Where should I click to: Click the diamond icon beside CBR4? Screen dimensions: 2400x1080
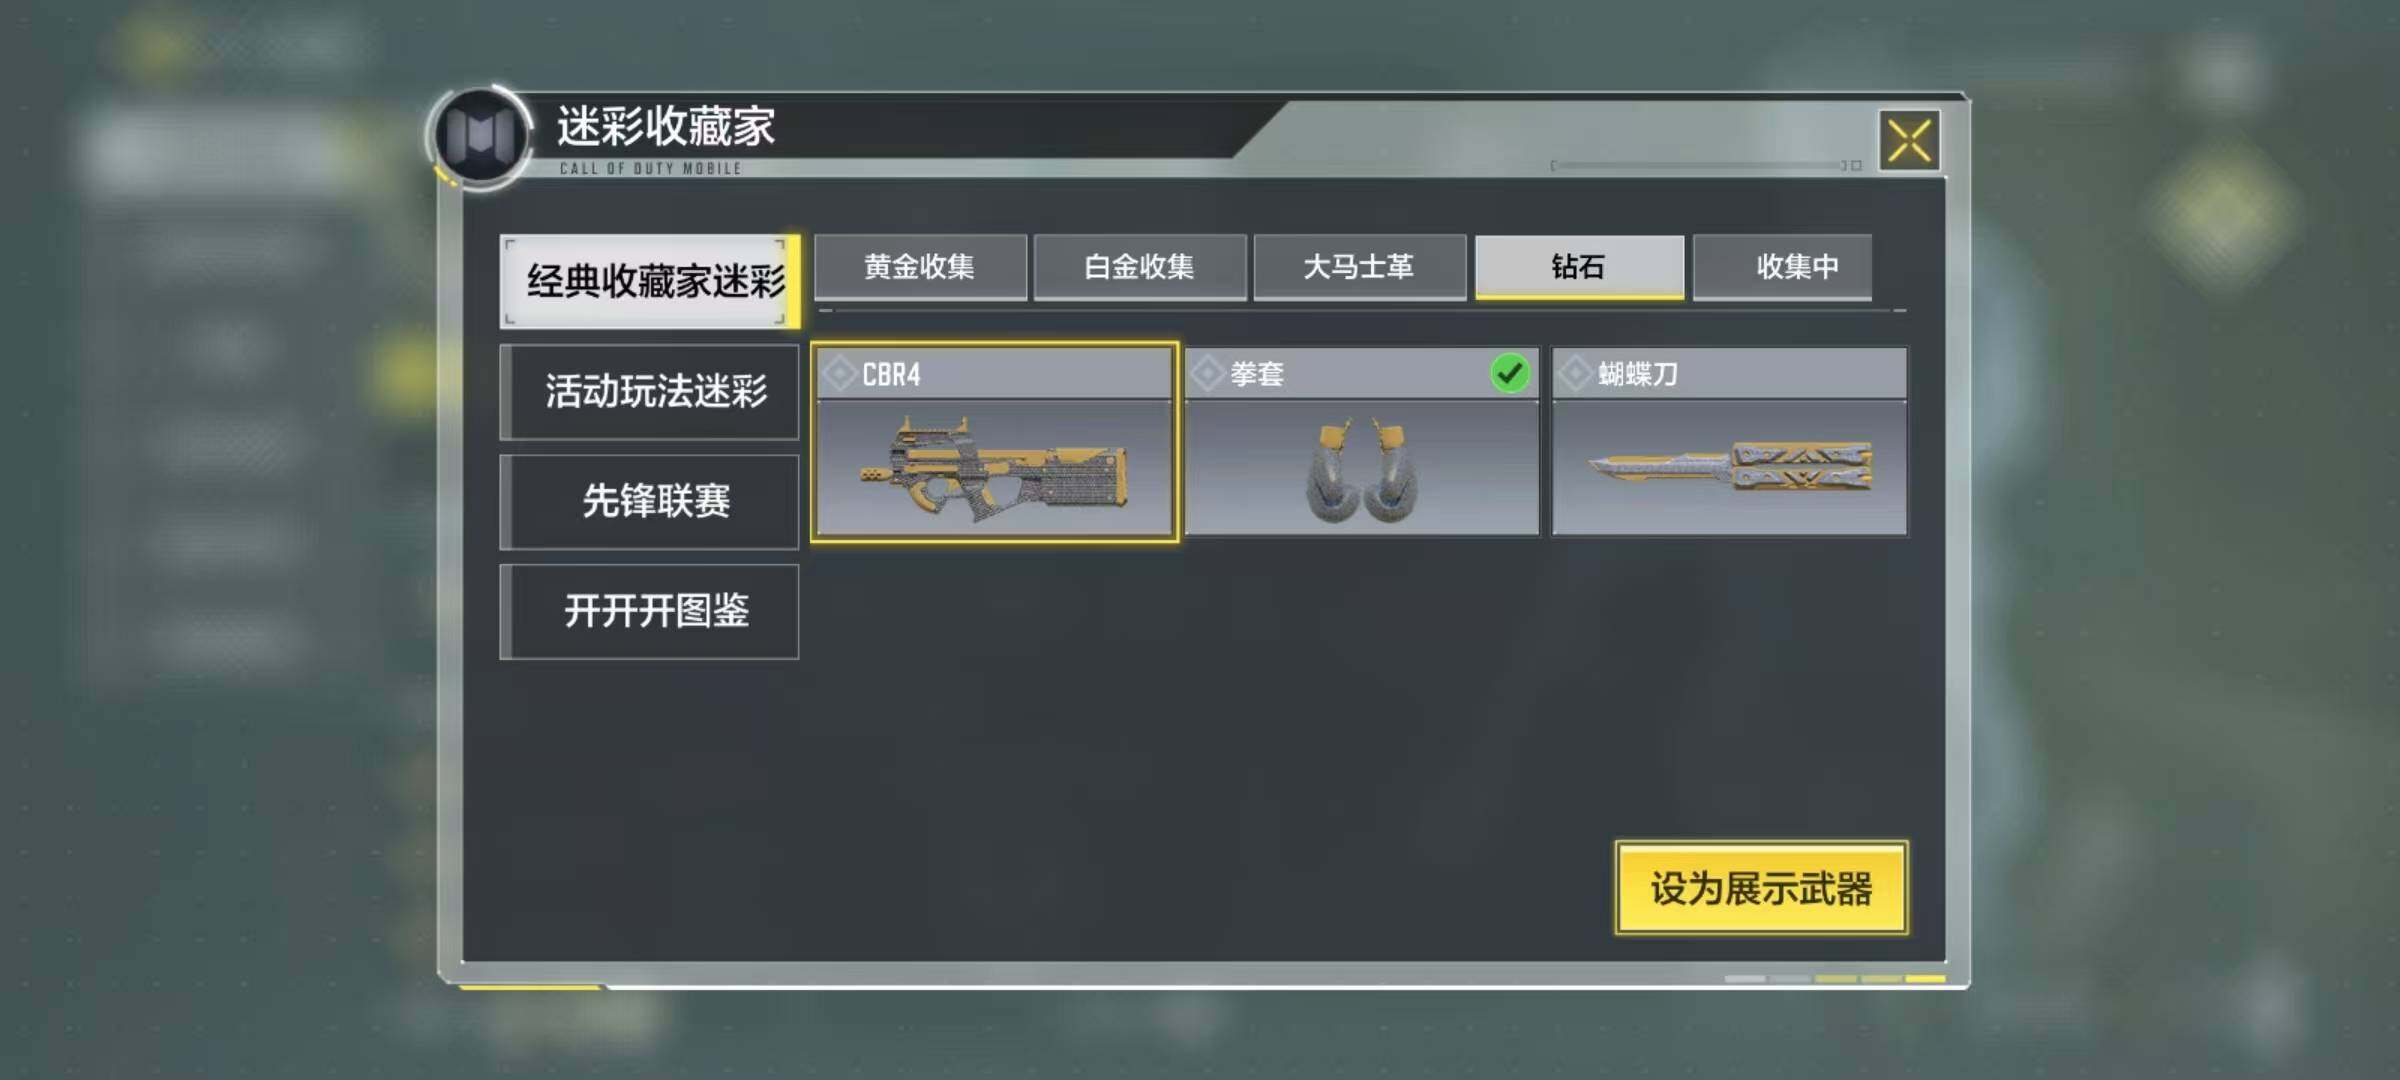pos(839,374)
